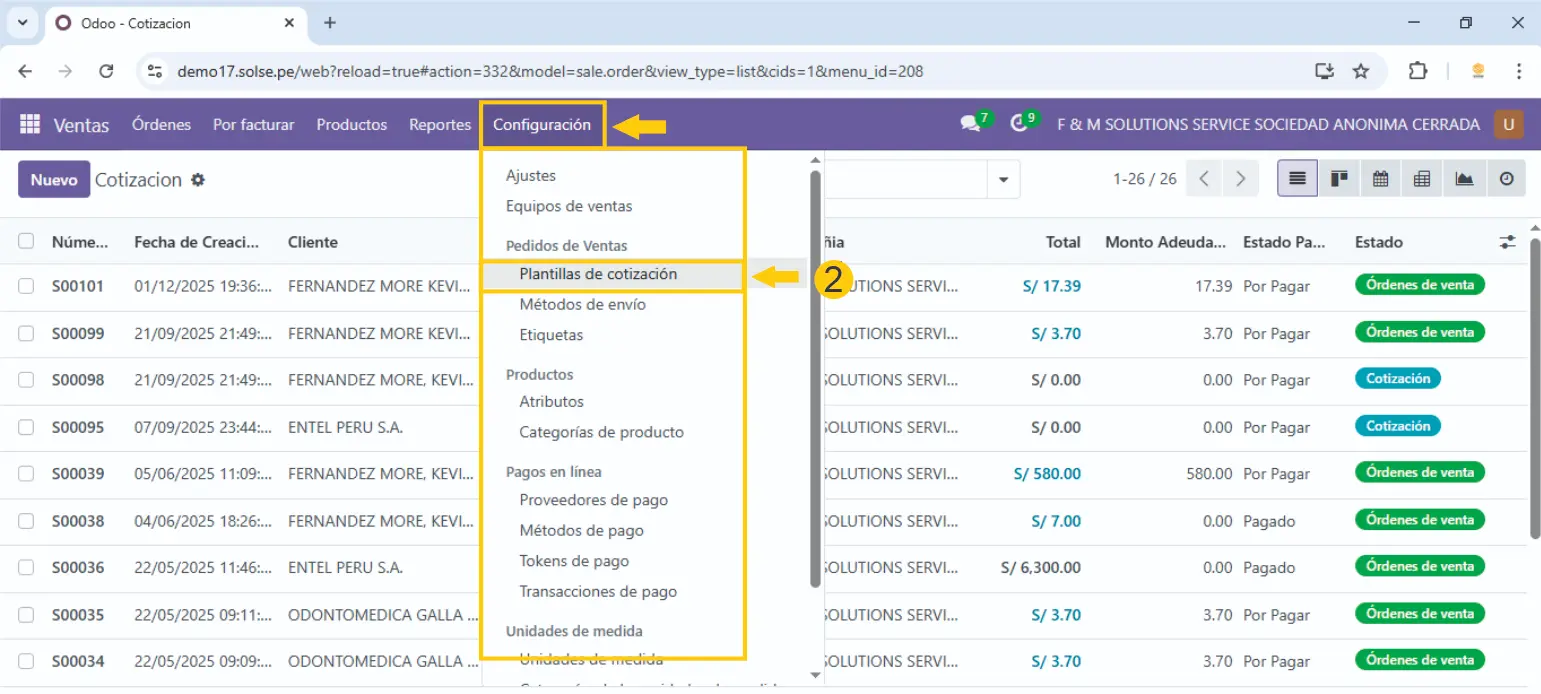1541x694 pixels.
Task: Go to the next page of records
Action: tap(1241, 179)
